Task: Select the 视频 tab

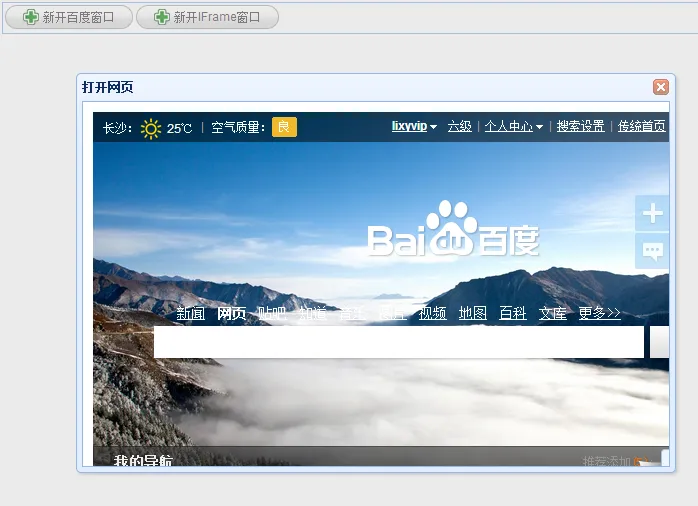Action: tap(432, 313)
